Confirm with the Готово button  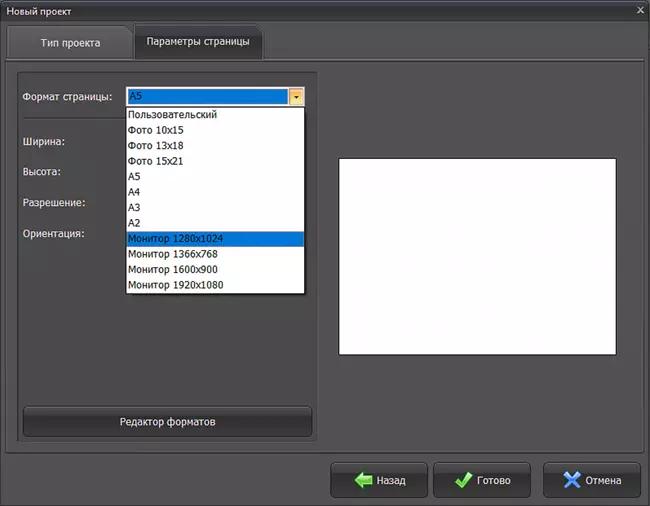[482, 480]
